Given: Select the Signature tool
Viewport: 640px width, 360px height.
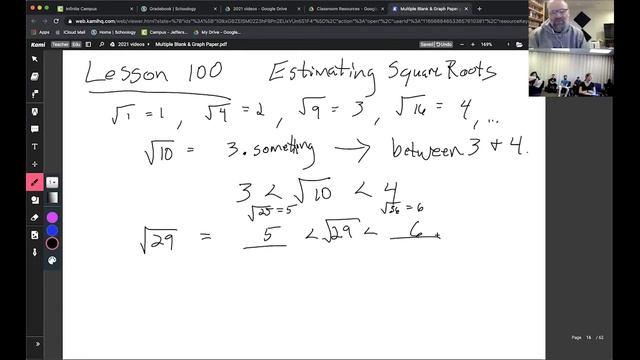Looking at the screenshot, I should point(35,252).
